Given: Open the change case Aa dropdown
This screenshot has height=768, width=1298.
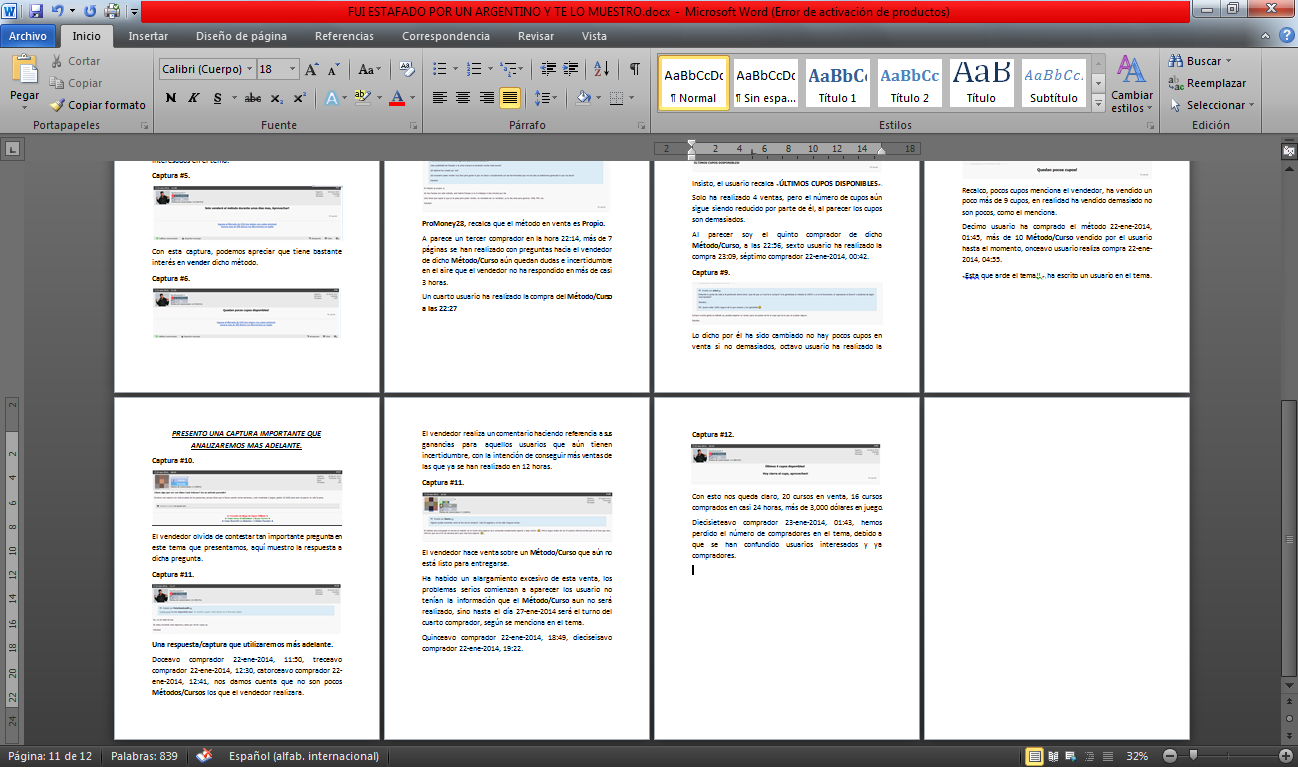Looking at the screenshot, I should tap(370, 70).
